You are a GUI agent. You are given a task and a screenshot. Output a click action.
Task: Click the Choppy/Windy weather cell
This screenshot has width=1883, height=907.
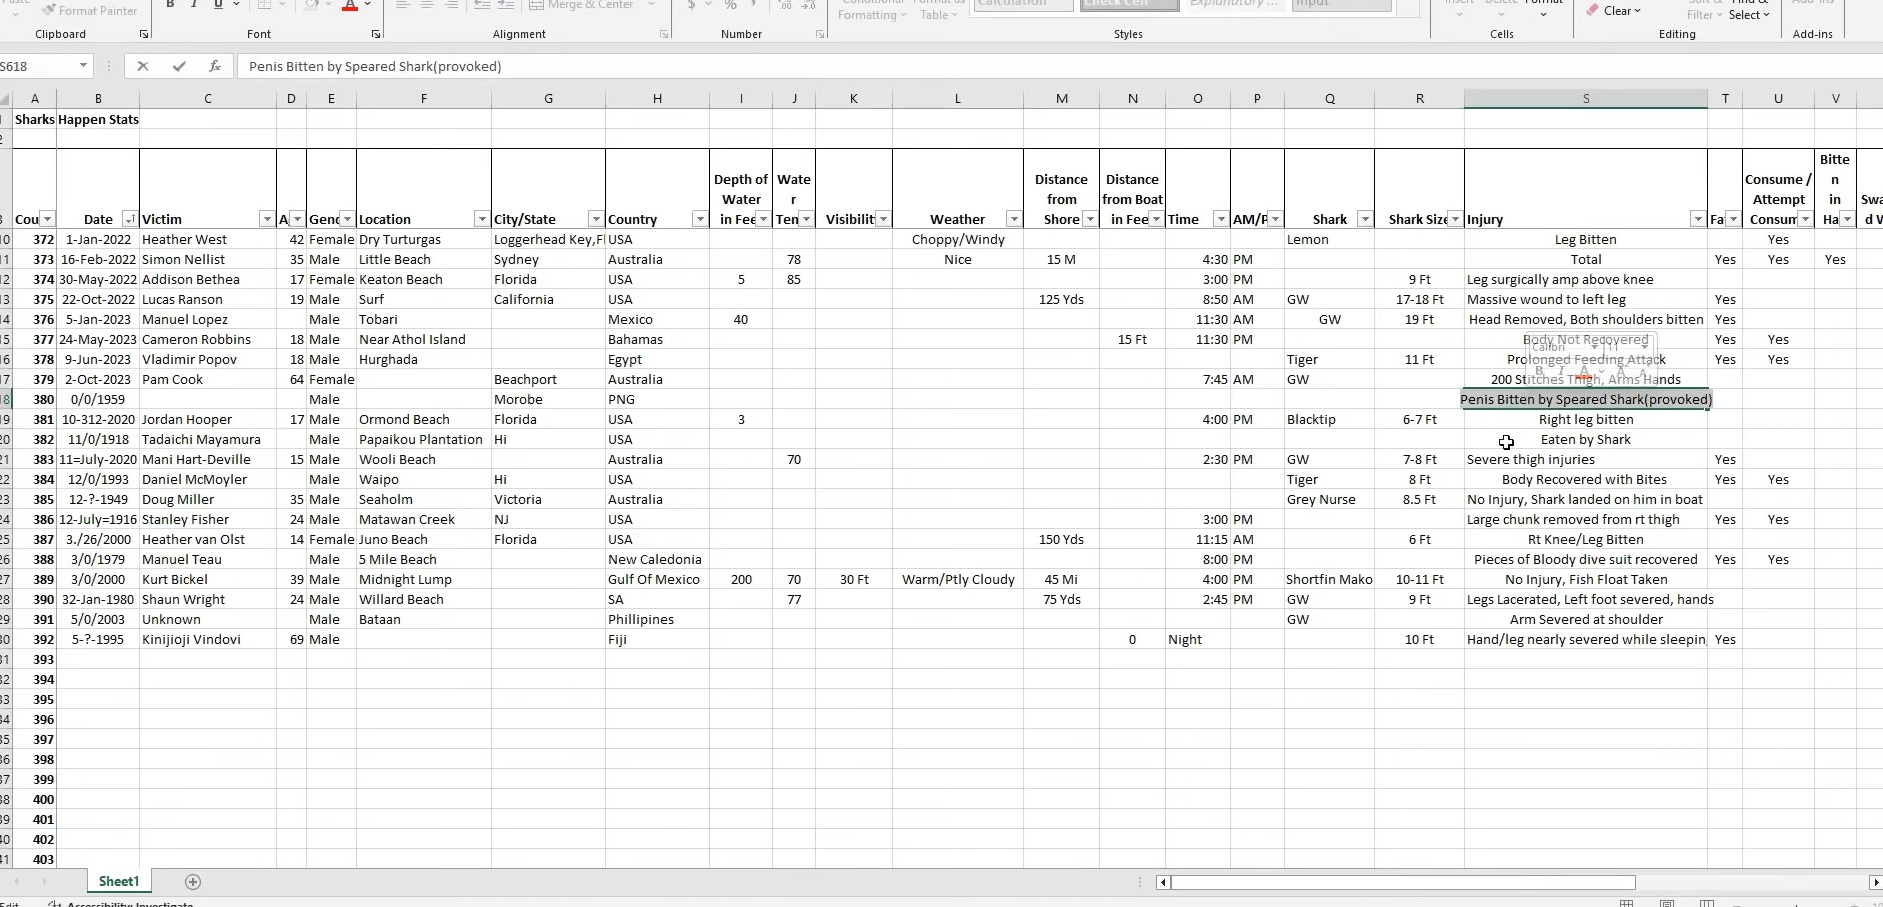coord(958,239)
